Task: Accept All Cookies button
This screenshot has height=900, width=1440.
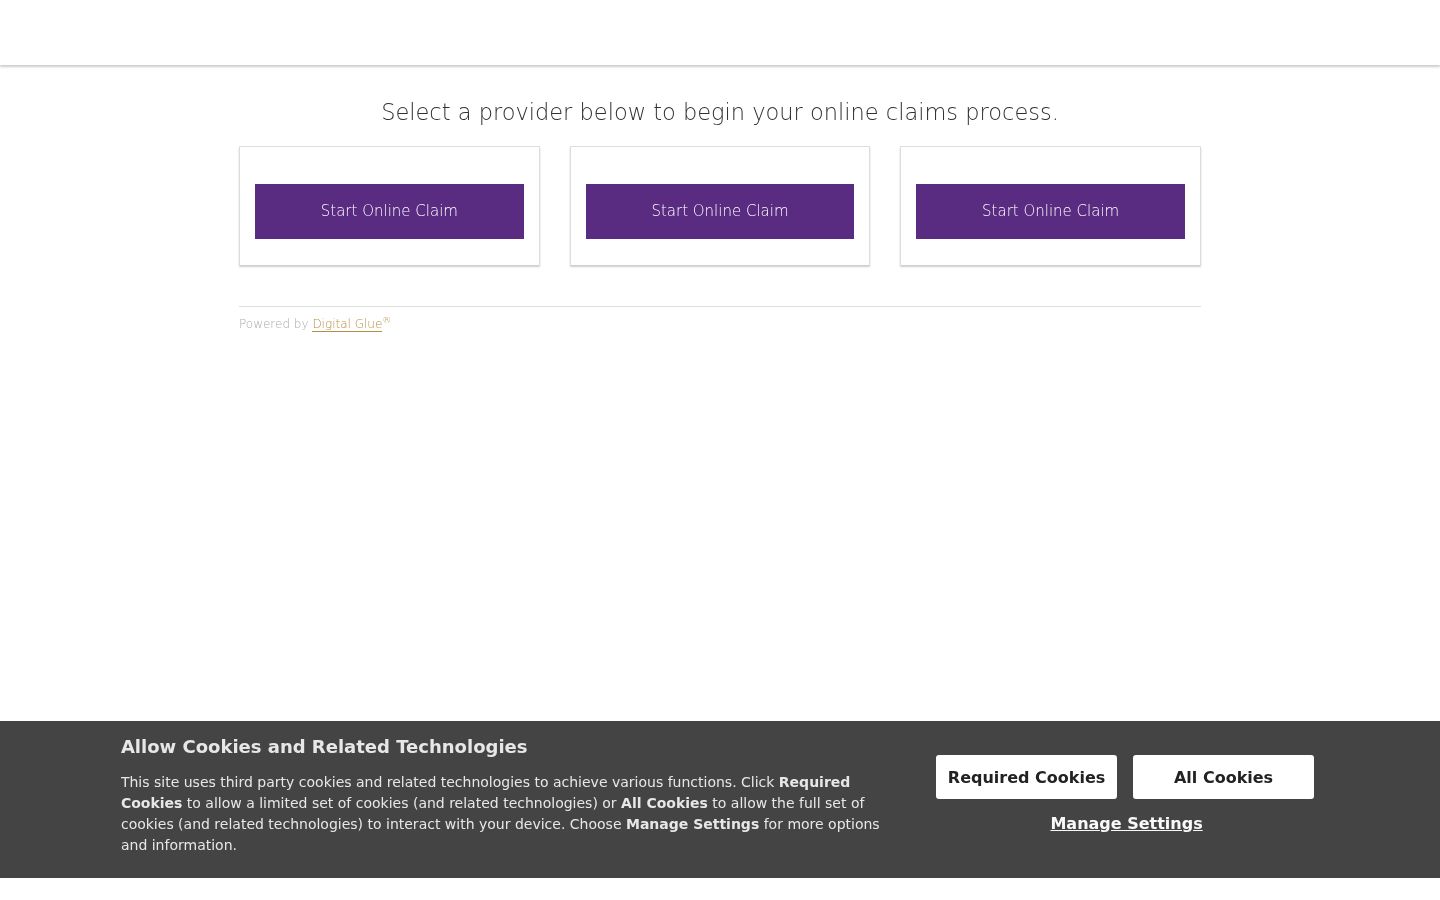Action: point(1223,777)
